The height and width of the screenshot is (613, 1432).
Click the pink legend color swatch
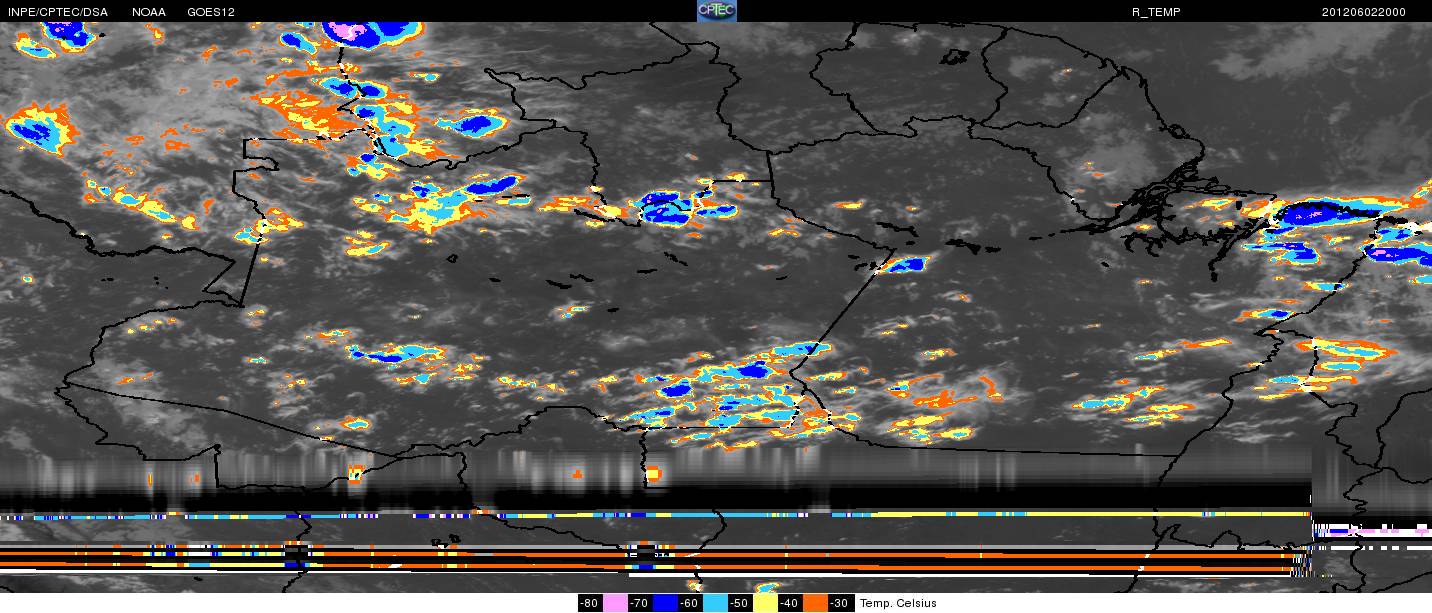point(615,603)
